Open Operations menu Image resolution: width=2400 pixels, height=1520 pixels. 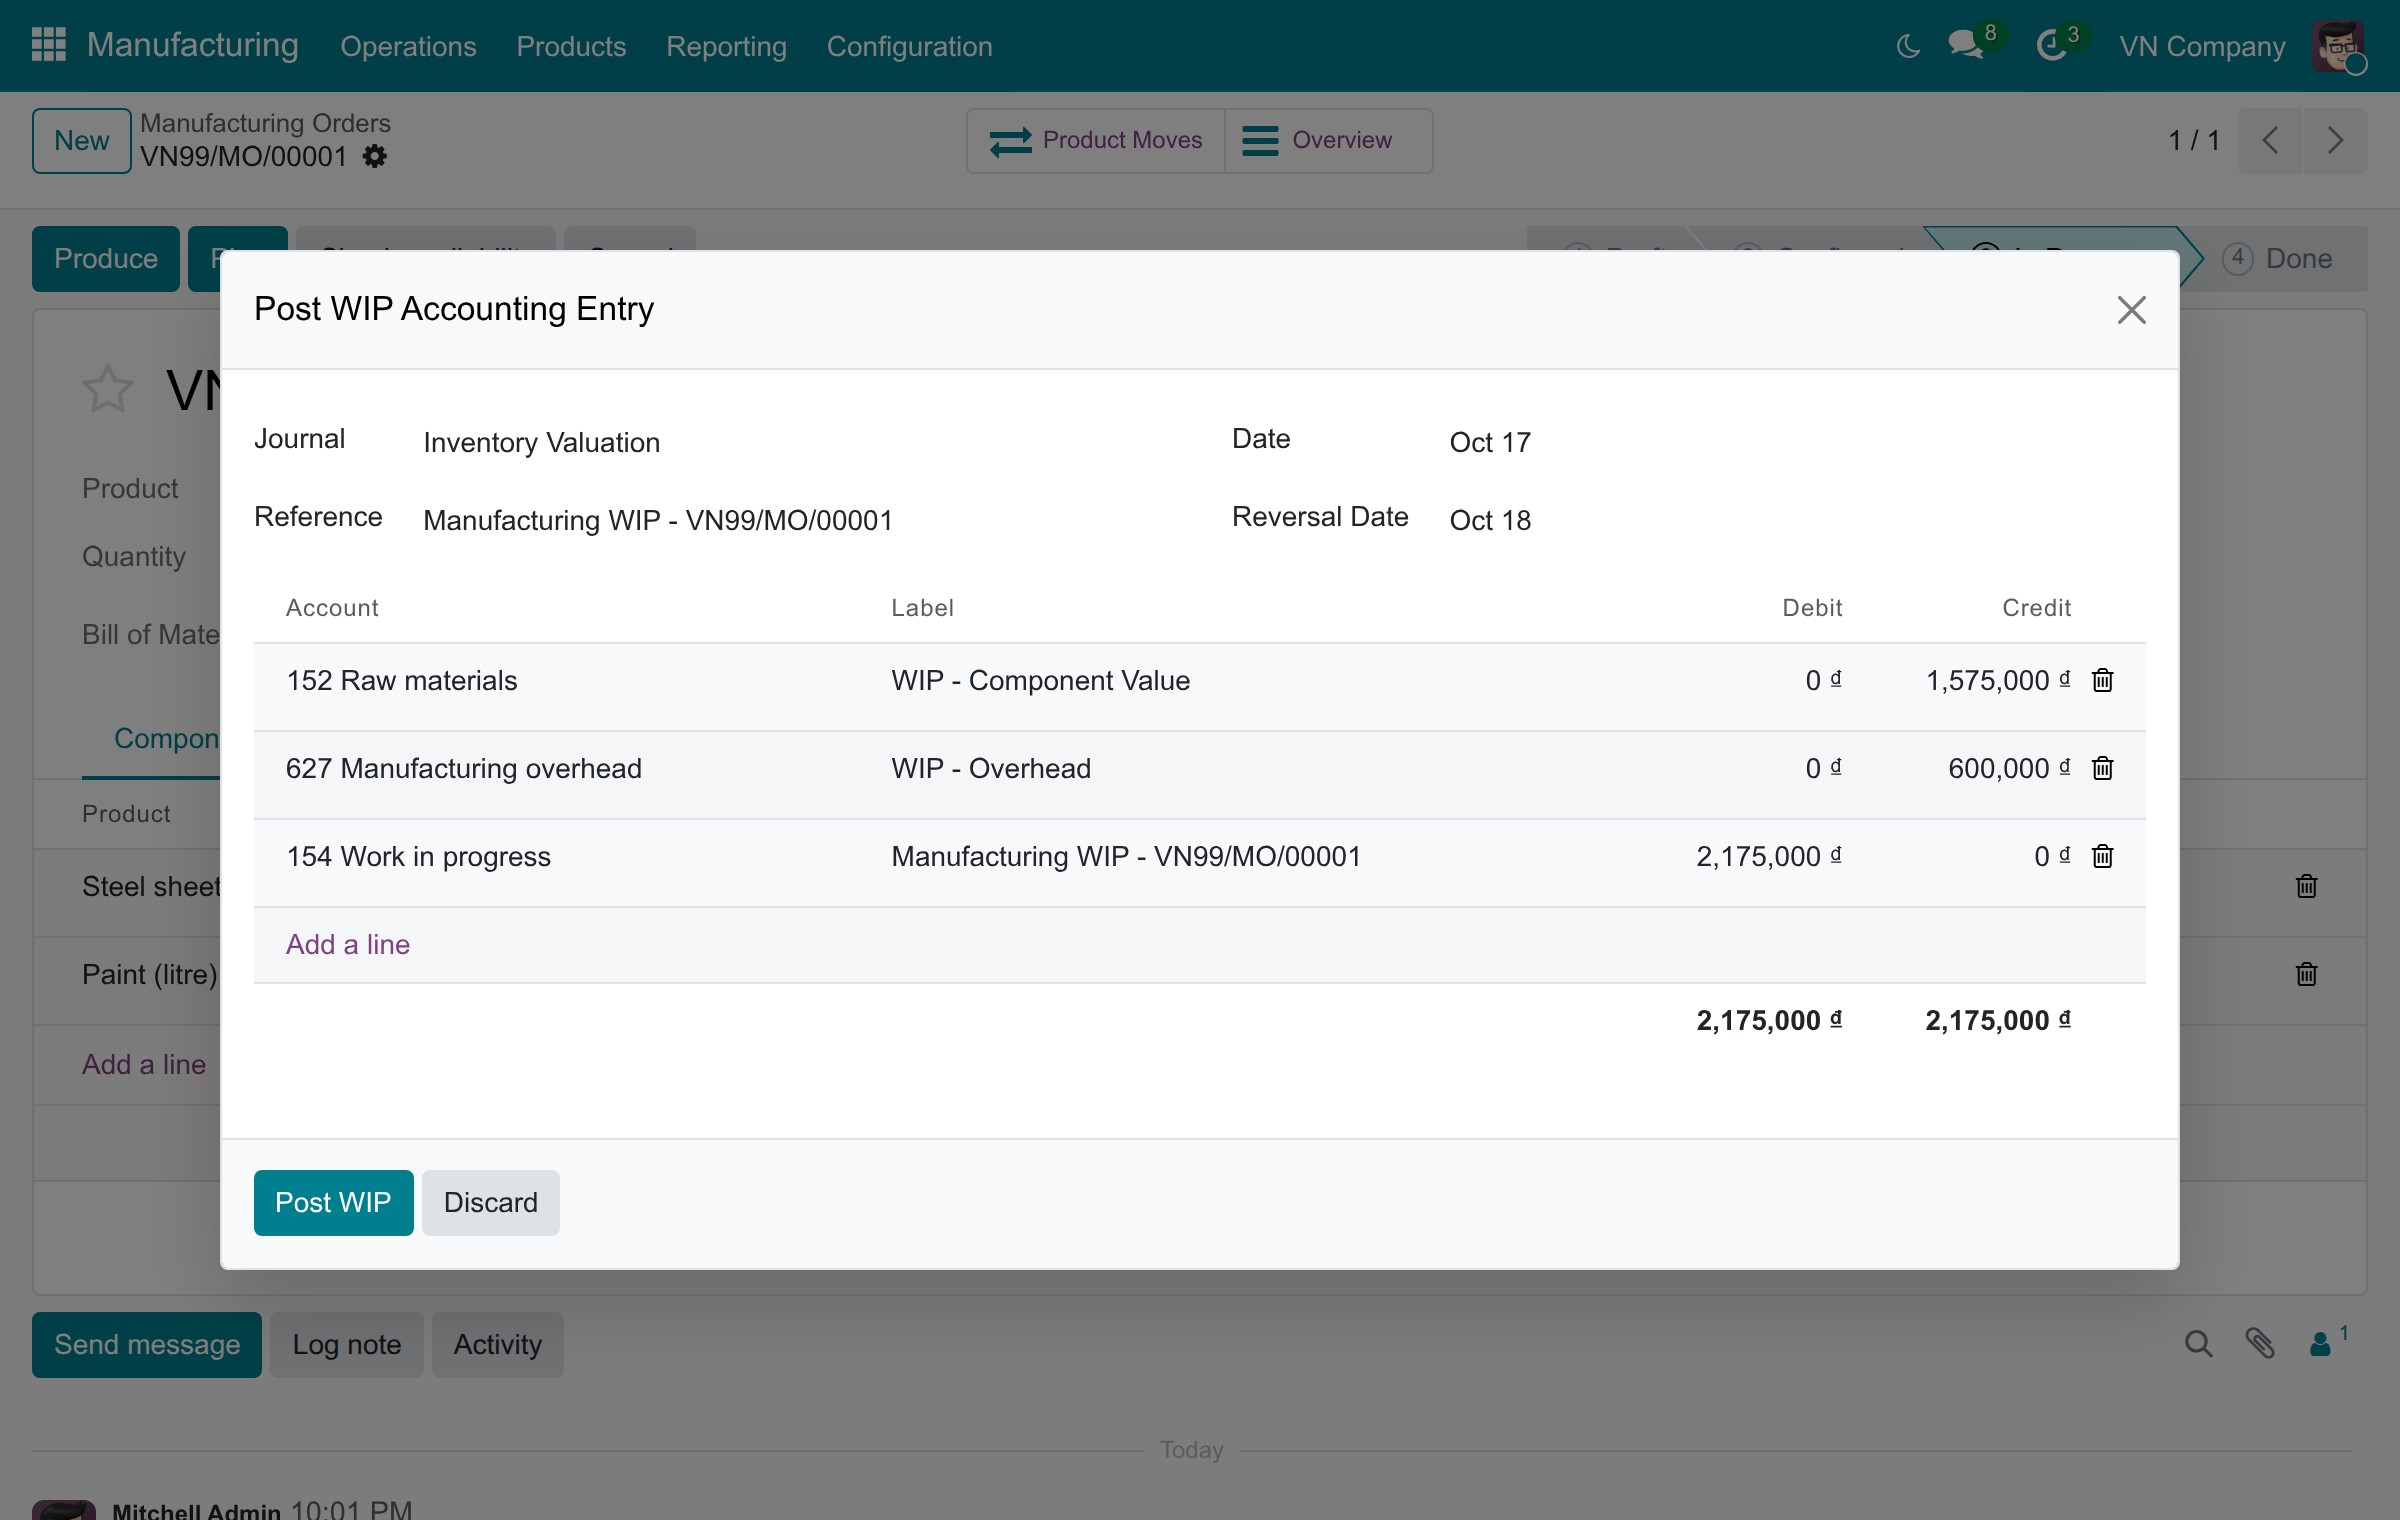(x=408, y=46)
